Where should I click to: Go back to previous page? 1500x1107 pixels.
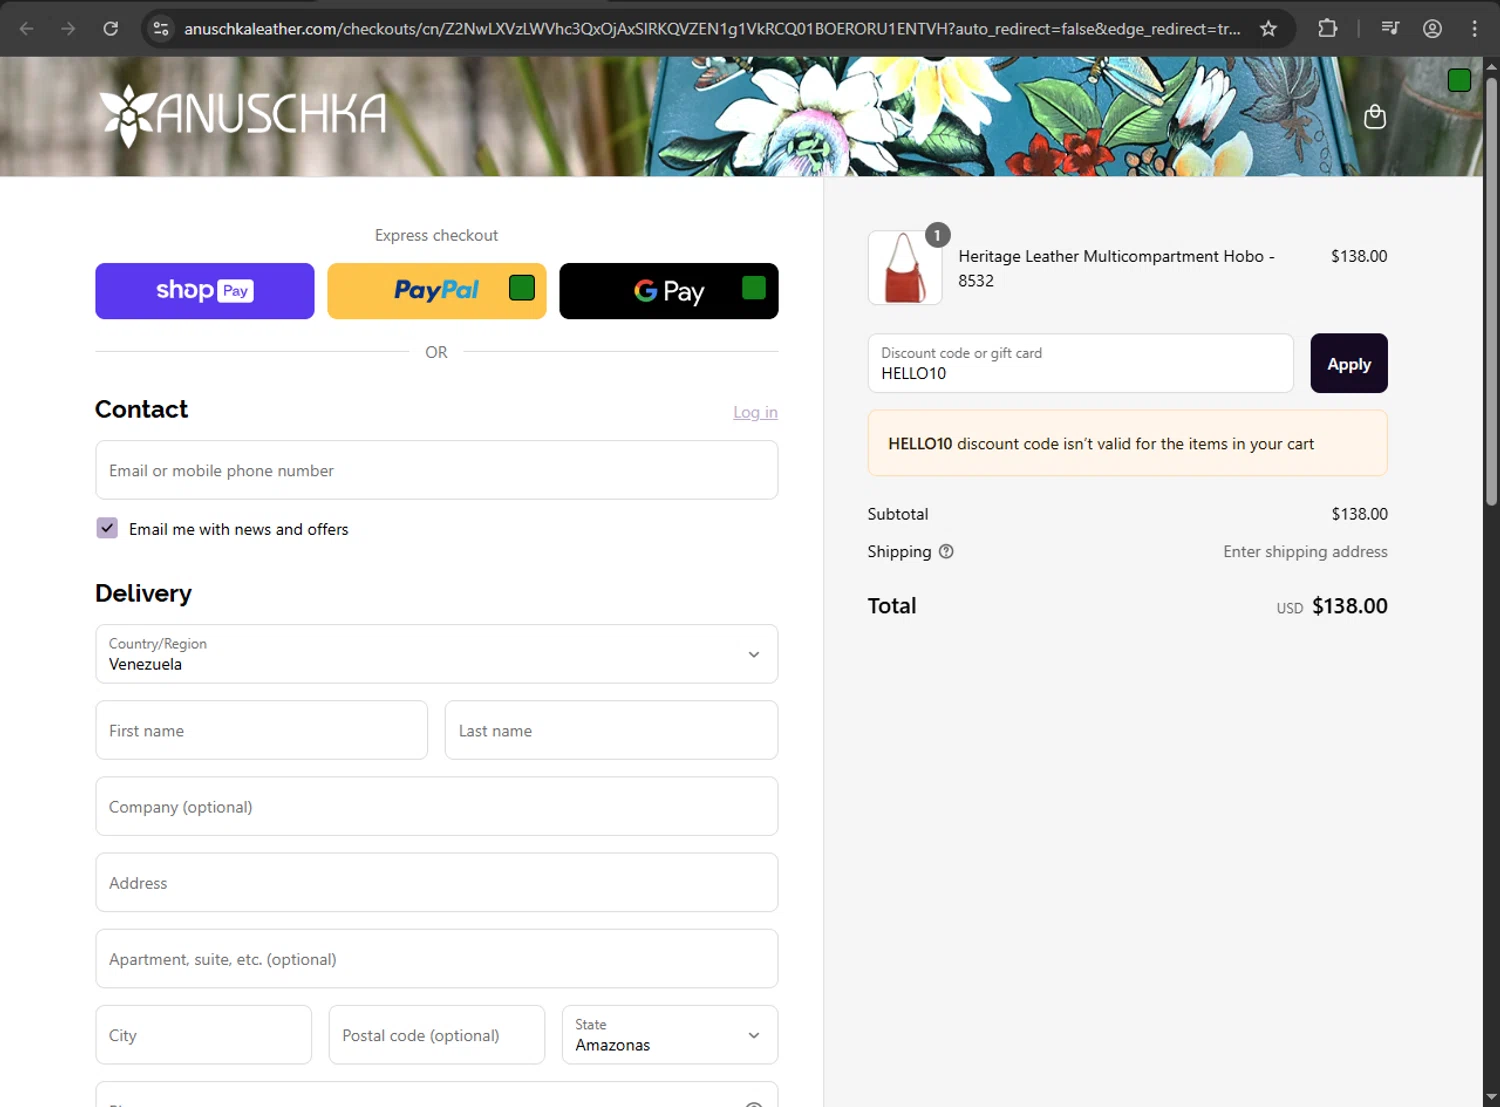pos(27,28)
